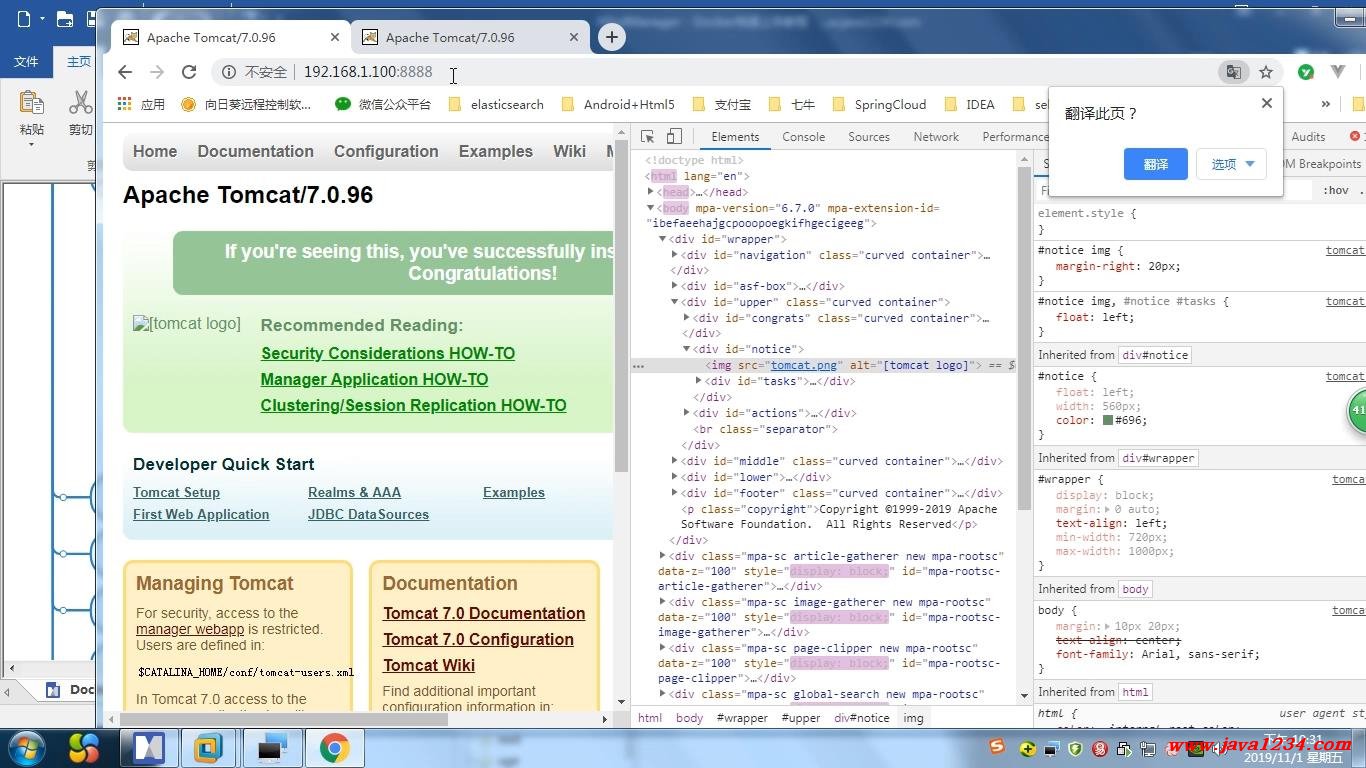Toggle the device toolbar icon in DevTools
Viewport: 1366px width, 768px height.
(x=674, y=137)
